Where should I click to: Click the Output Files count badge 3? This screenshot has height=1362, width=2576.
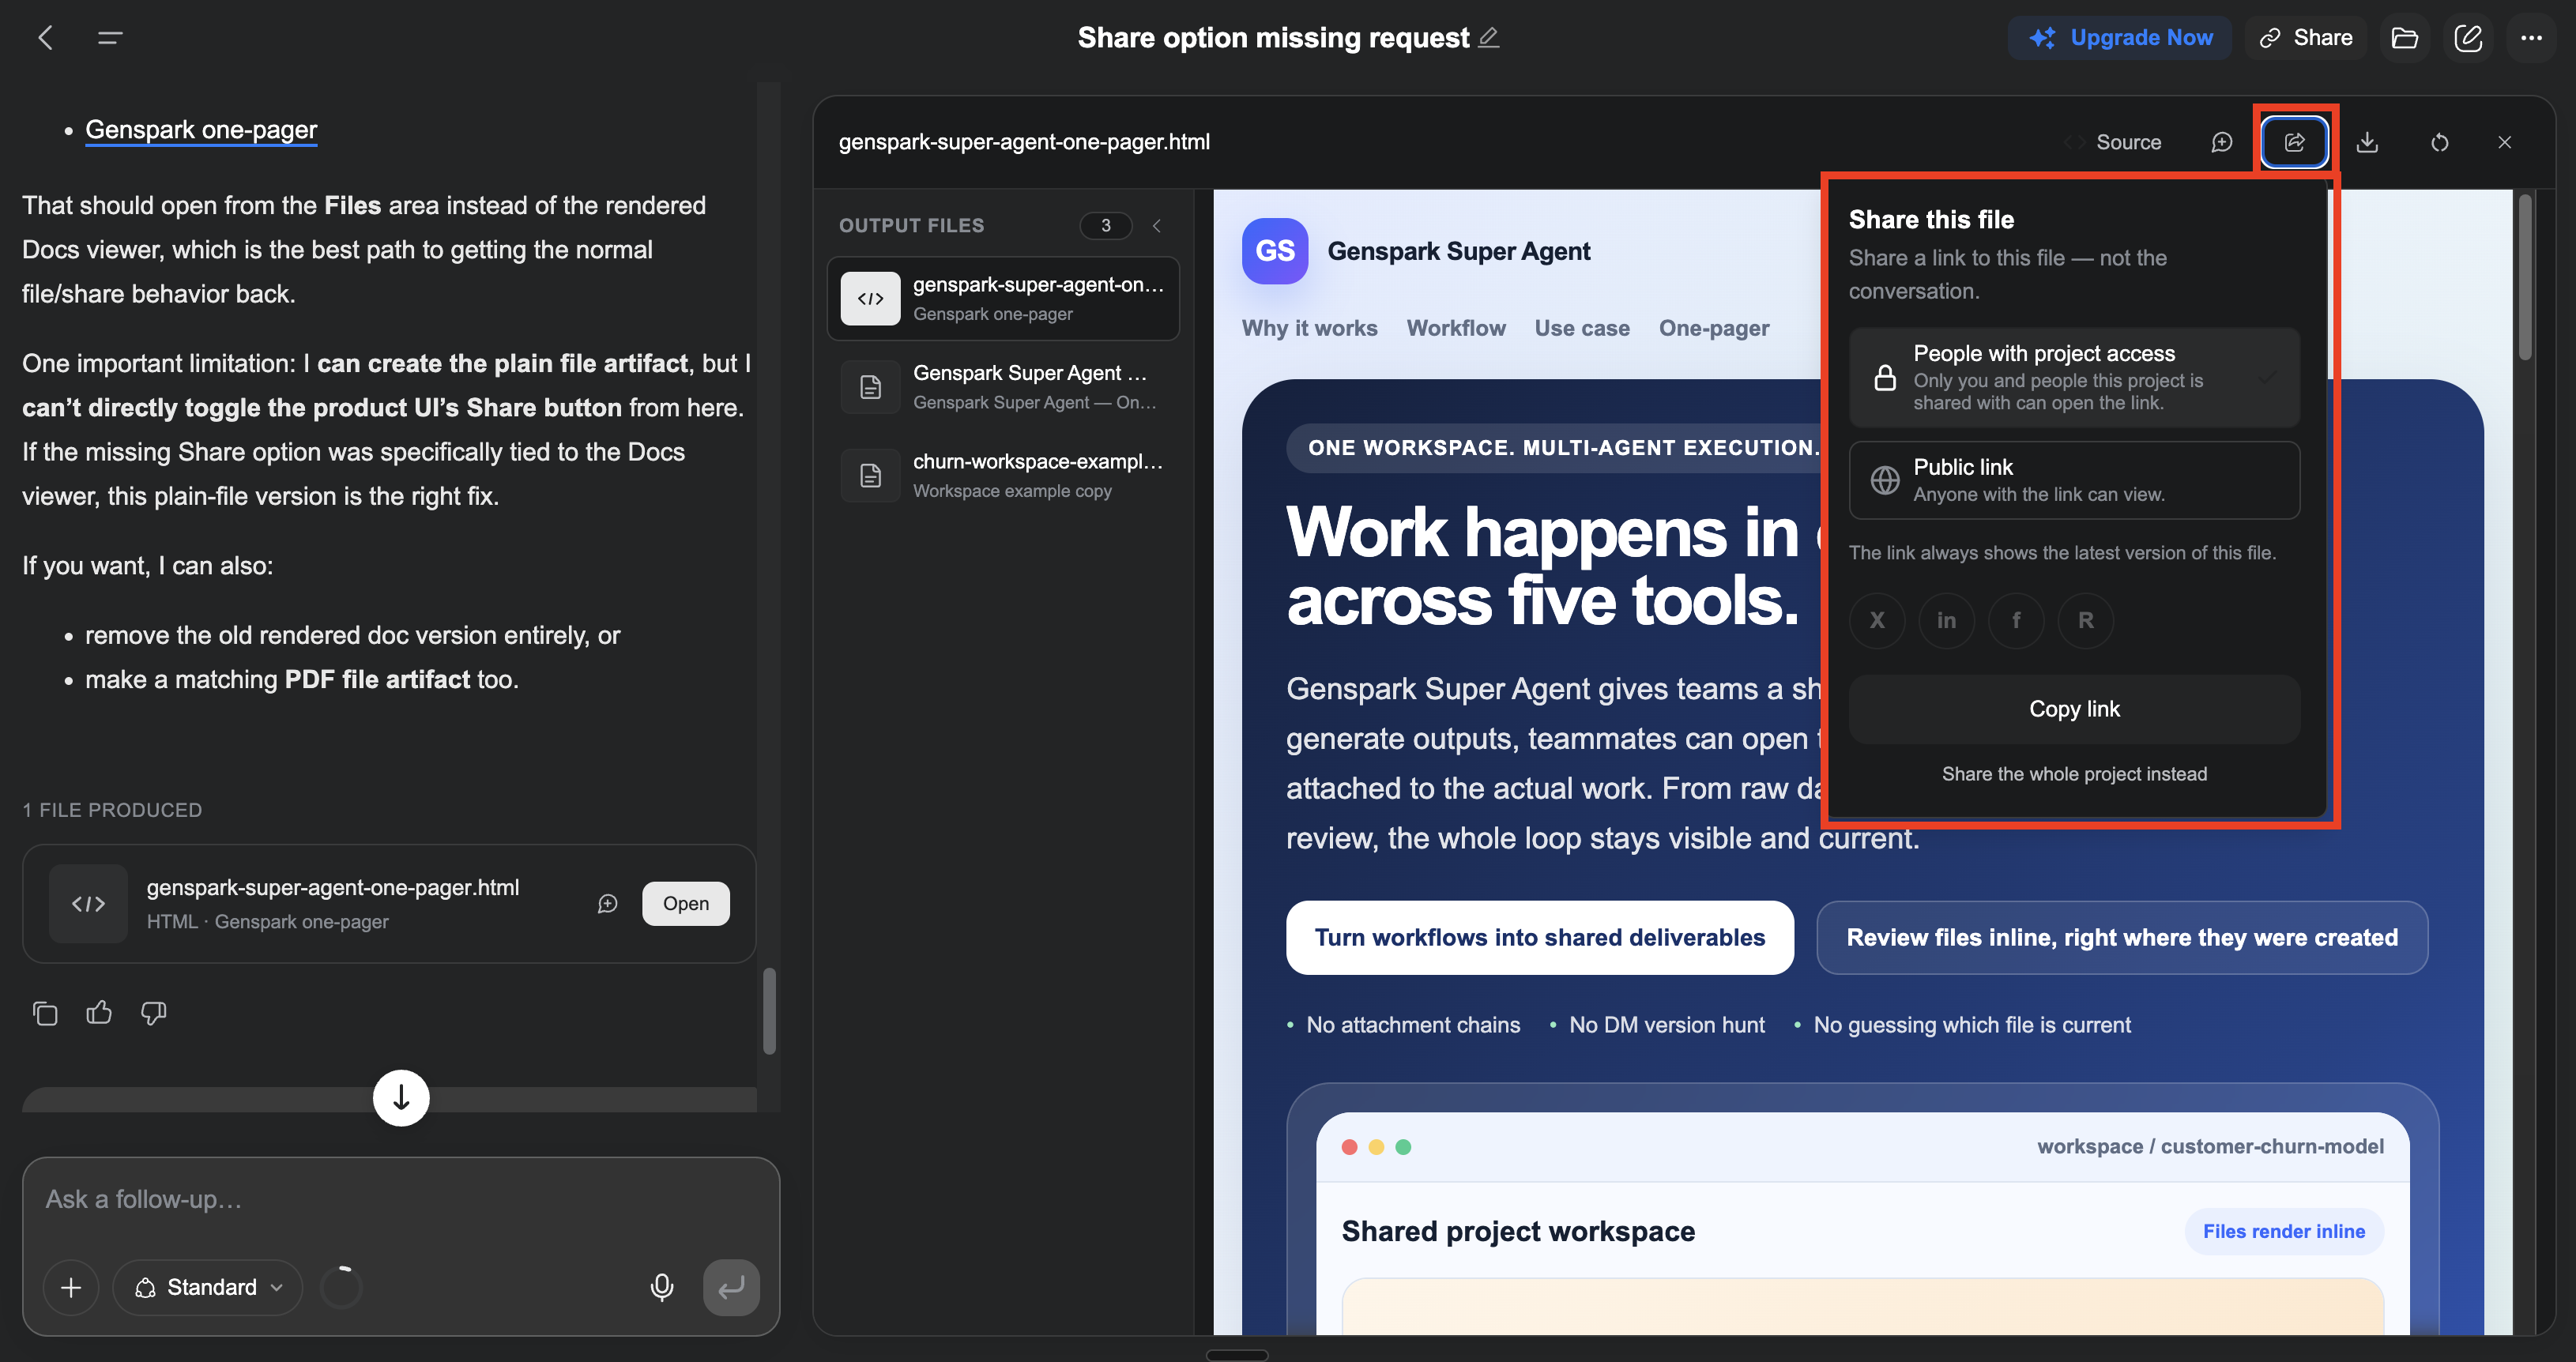click(1105, 226)
